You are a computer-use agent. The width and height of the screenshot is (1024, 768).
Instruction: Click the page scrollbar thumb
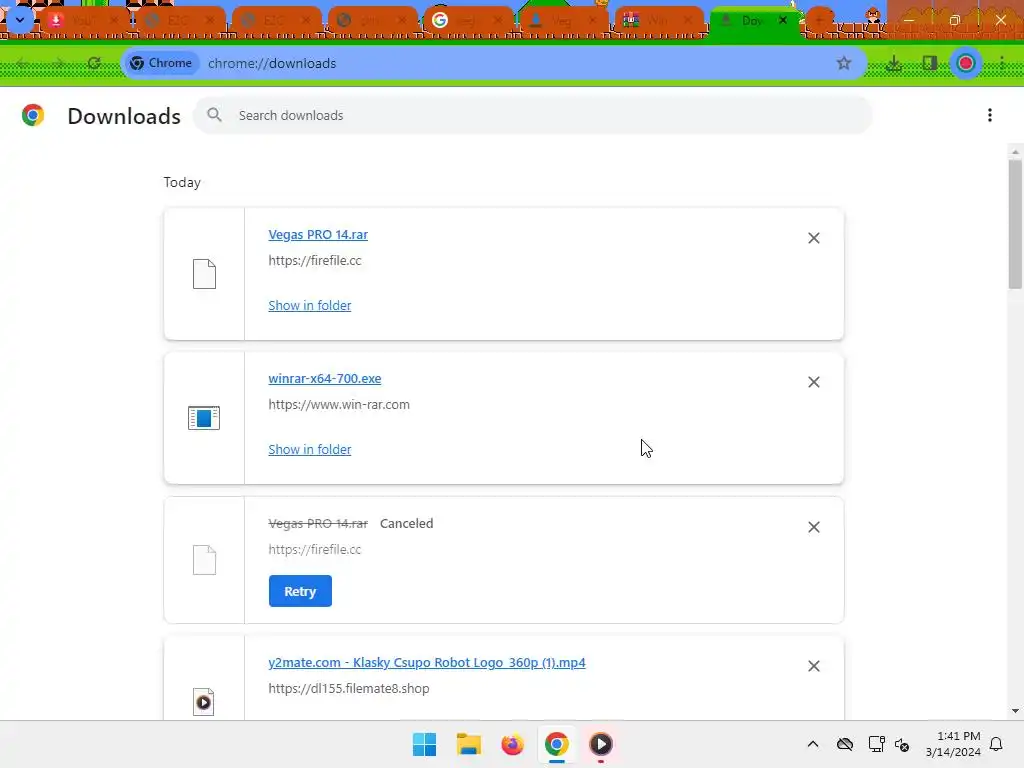tap(1015, 224)
